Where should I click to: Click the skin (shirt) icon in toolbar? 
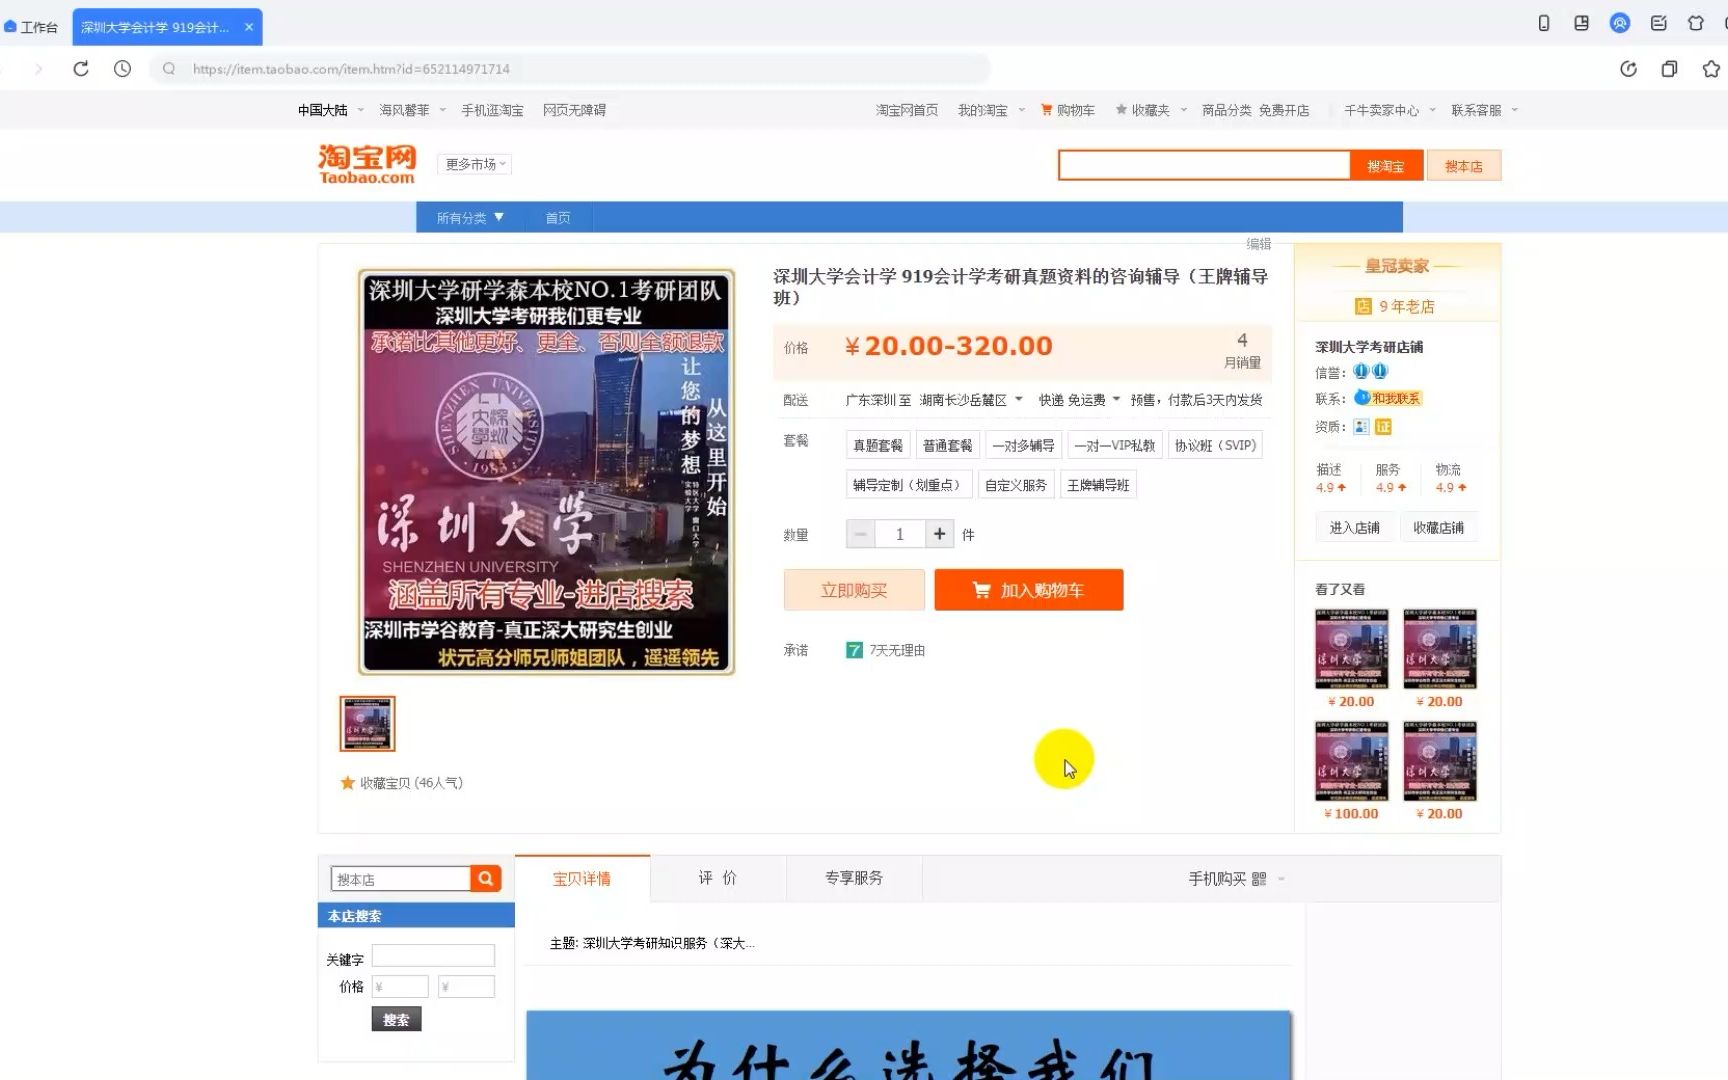[x=1696, y=23]
